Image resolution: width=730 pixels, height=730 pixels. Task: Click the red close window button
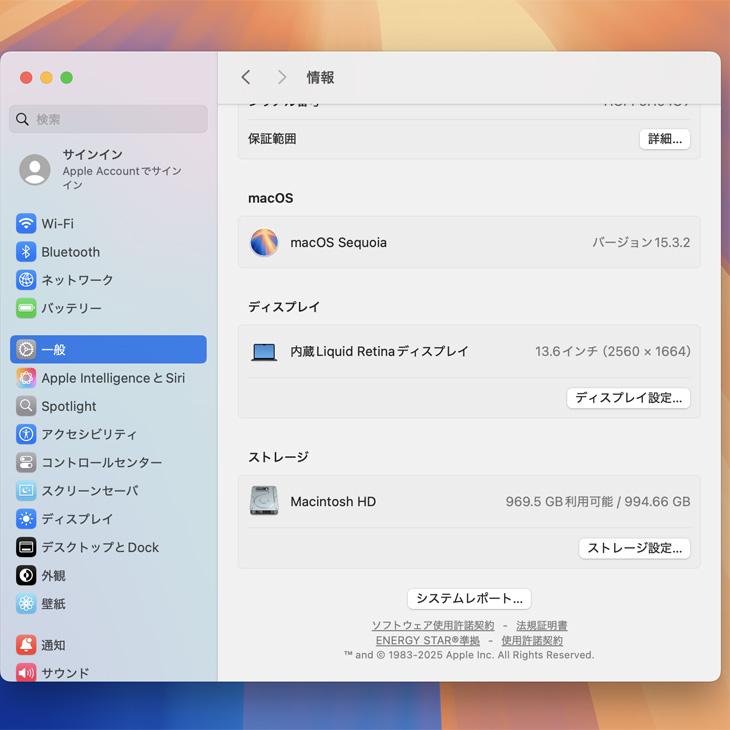(26, 78)
